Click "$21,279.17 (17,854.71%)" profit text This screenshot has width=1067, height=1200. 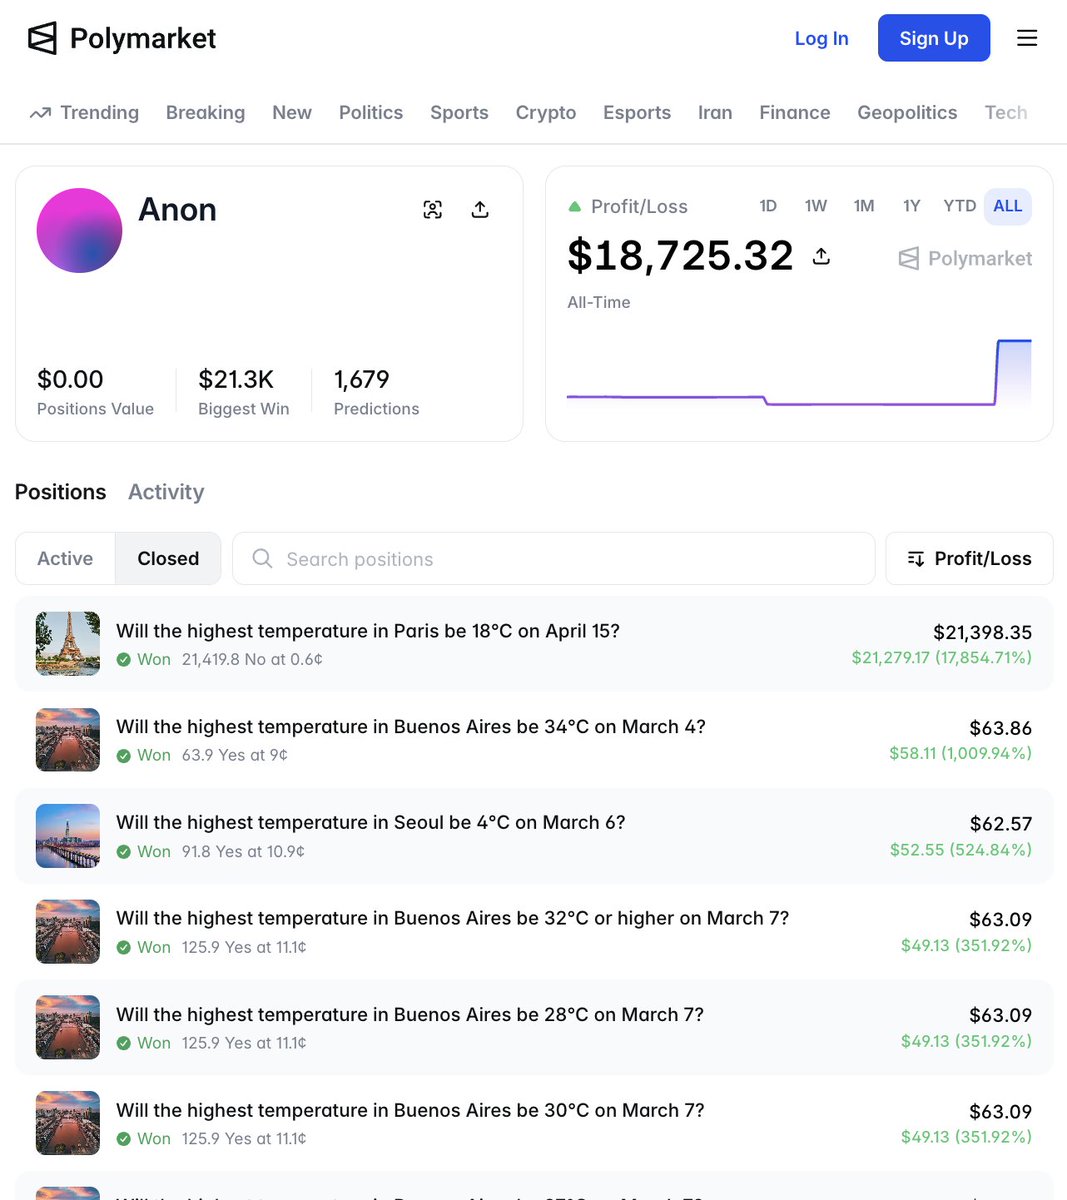click(942, 657)
